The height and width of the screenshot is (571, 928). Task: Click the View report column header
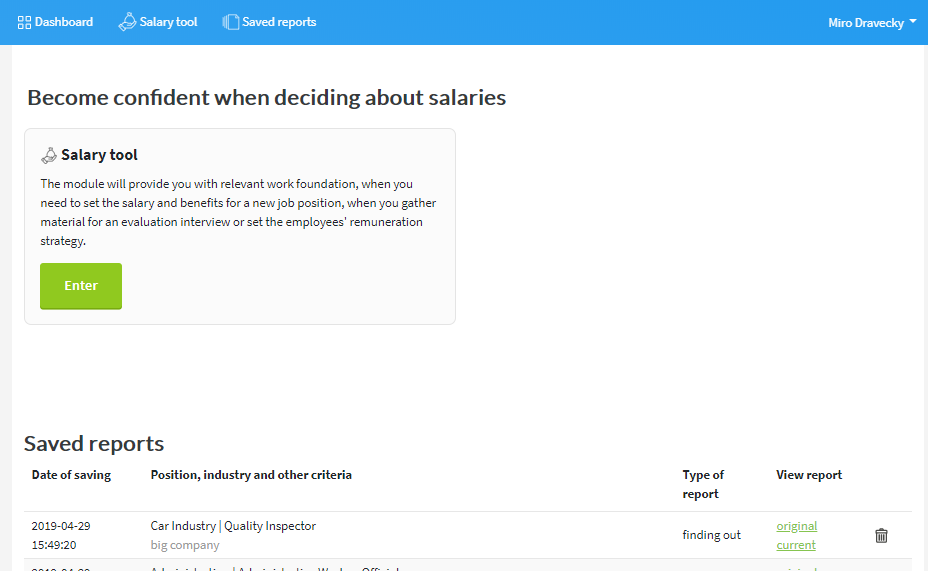coord(809,475)
